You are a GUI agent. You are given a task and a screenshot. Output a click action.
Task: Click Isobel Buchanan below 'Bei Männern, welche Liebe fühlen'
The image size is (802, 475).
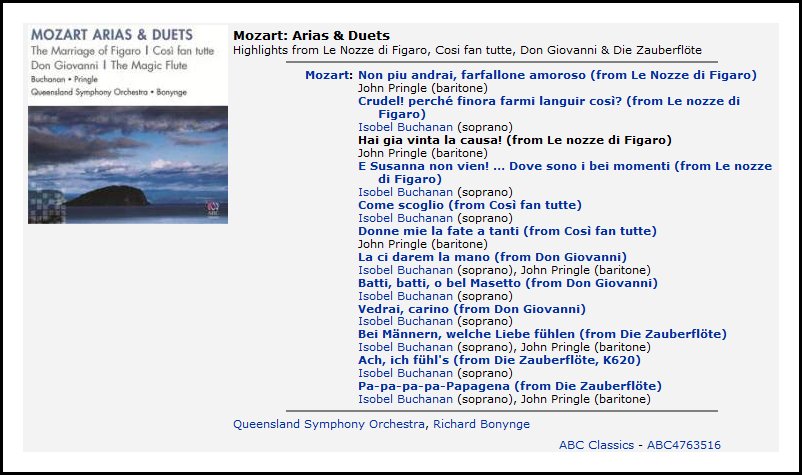(405, 347)
